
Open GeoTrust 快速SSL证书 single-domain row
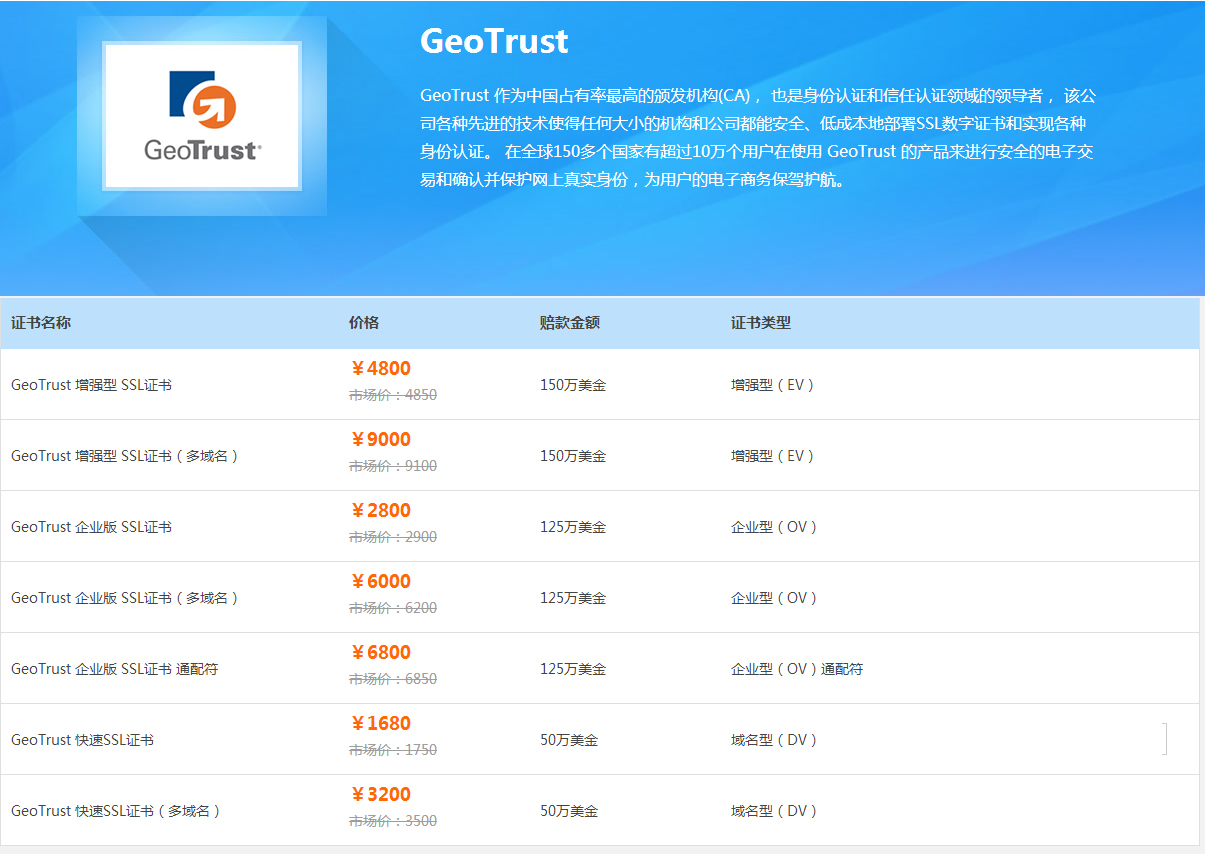(x=83, y=740)
